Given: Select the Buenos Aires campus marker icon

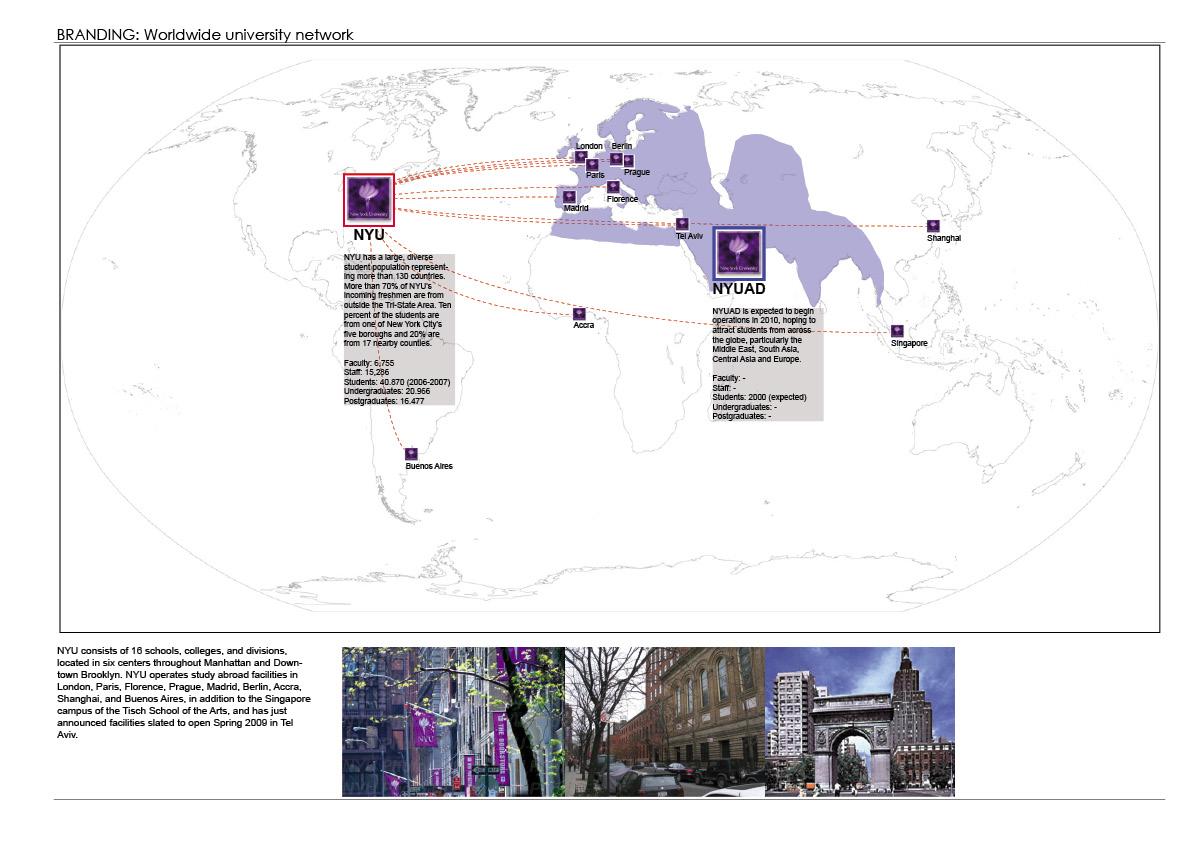Looking at the screenshot, I should pos(411,454).
